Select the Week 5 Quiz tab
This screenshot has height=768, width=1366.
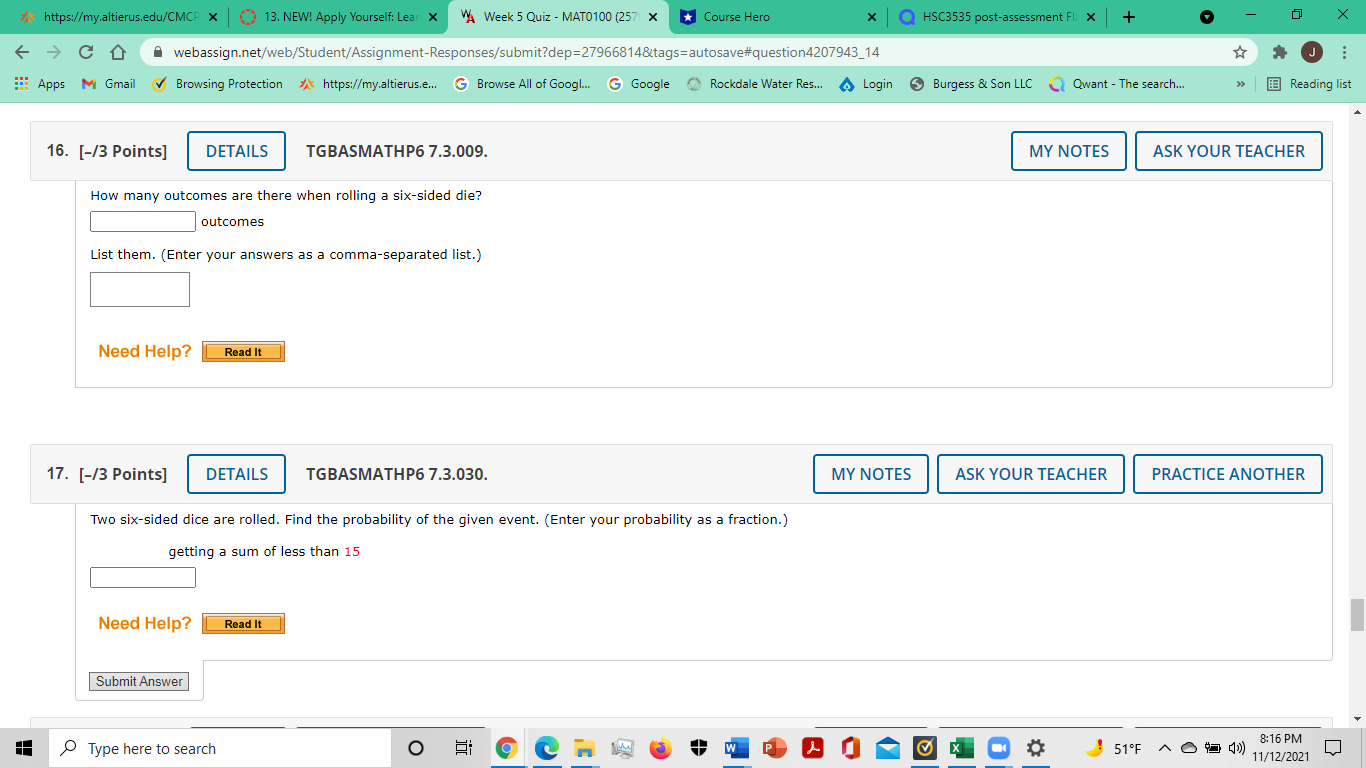560,17
